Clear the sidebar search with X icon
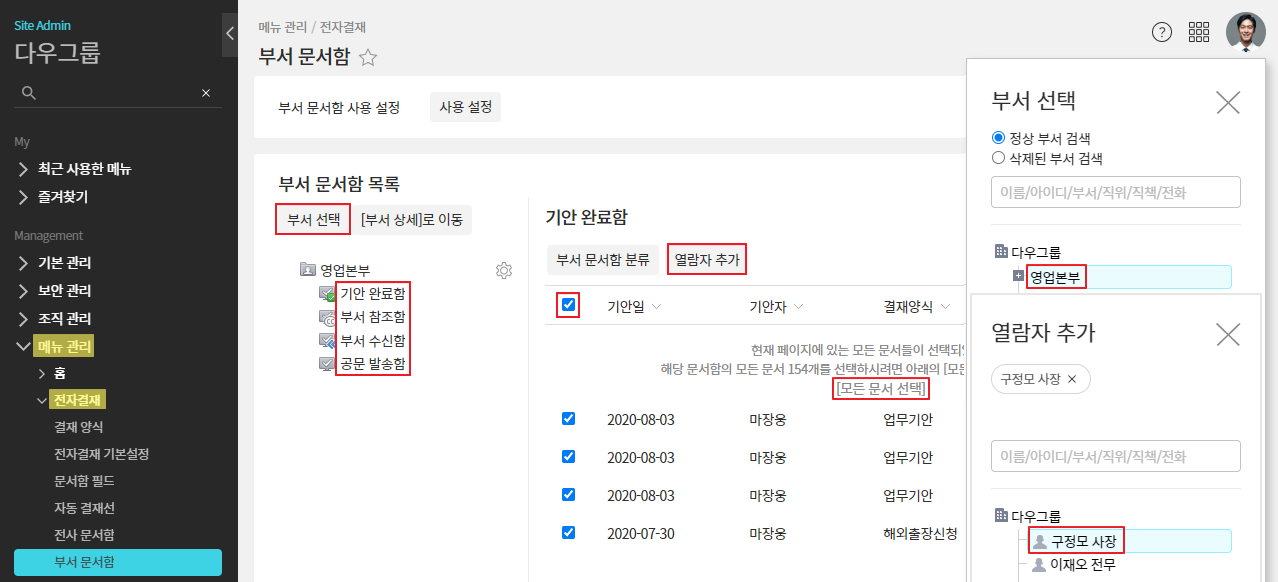 pyautogui.click(x=206, y=93)
